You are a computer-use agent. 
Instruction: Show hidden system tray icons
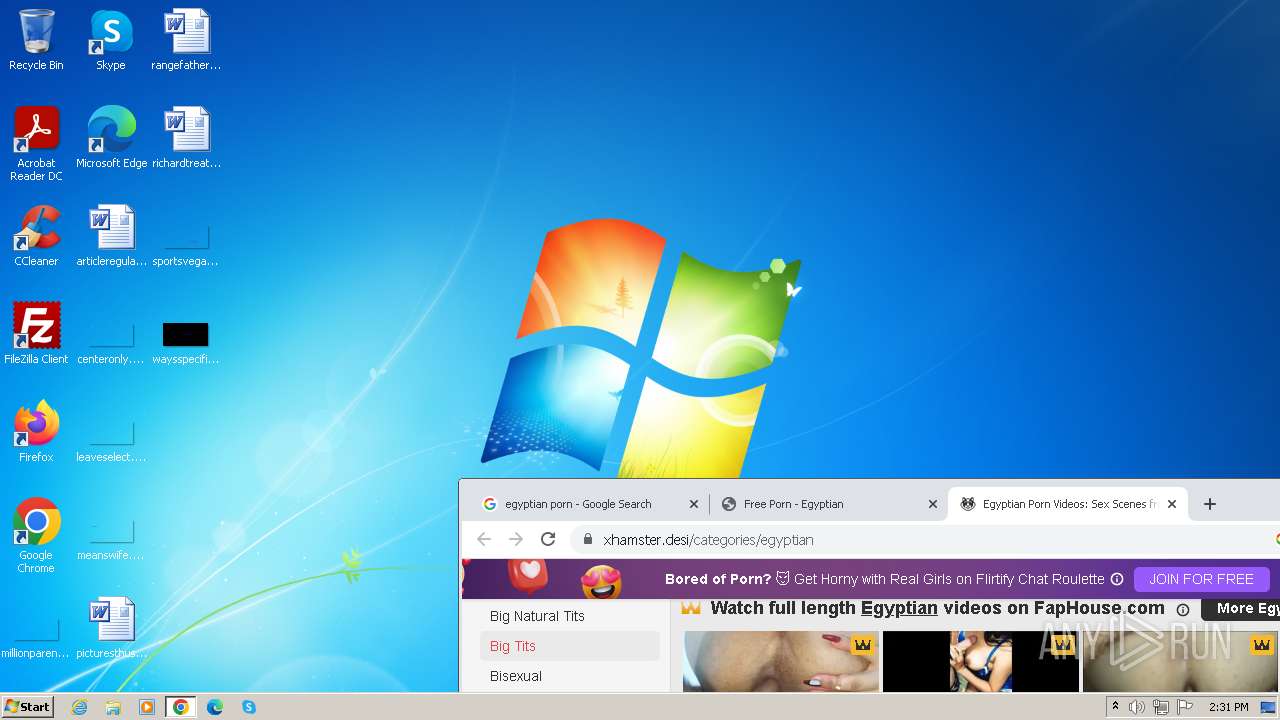(x=1115, y=707)
